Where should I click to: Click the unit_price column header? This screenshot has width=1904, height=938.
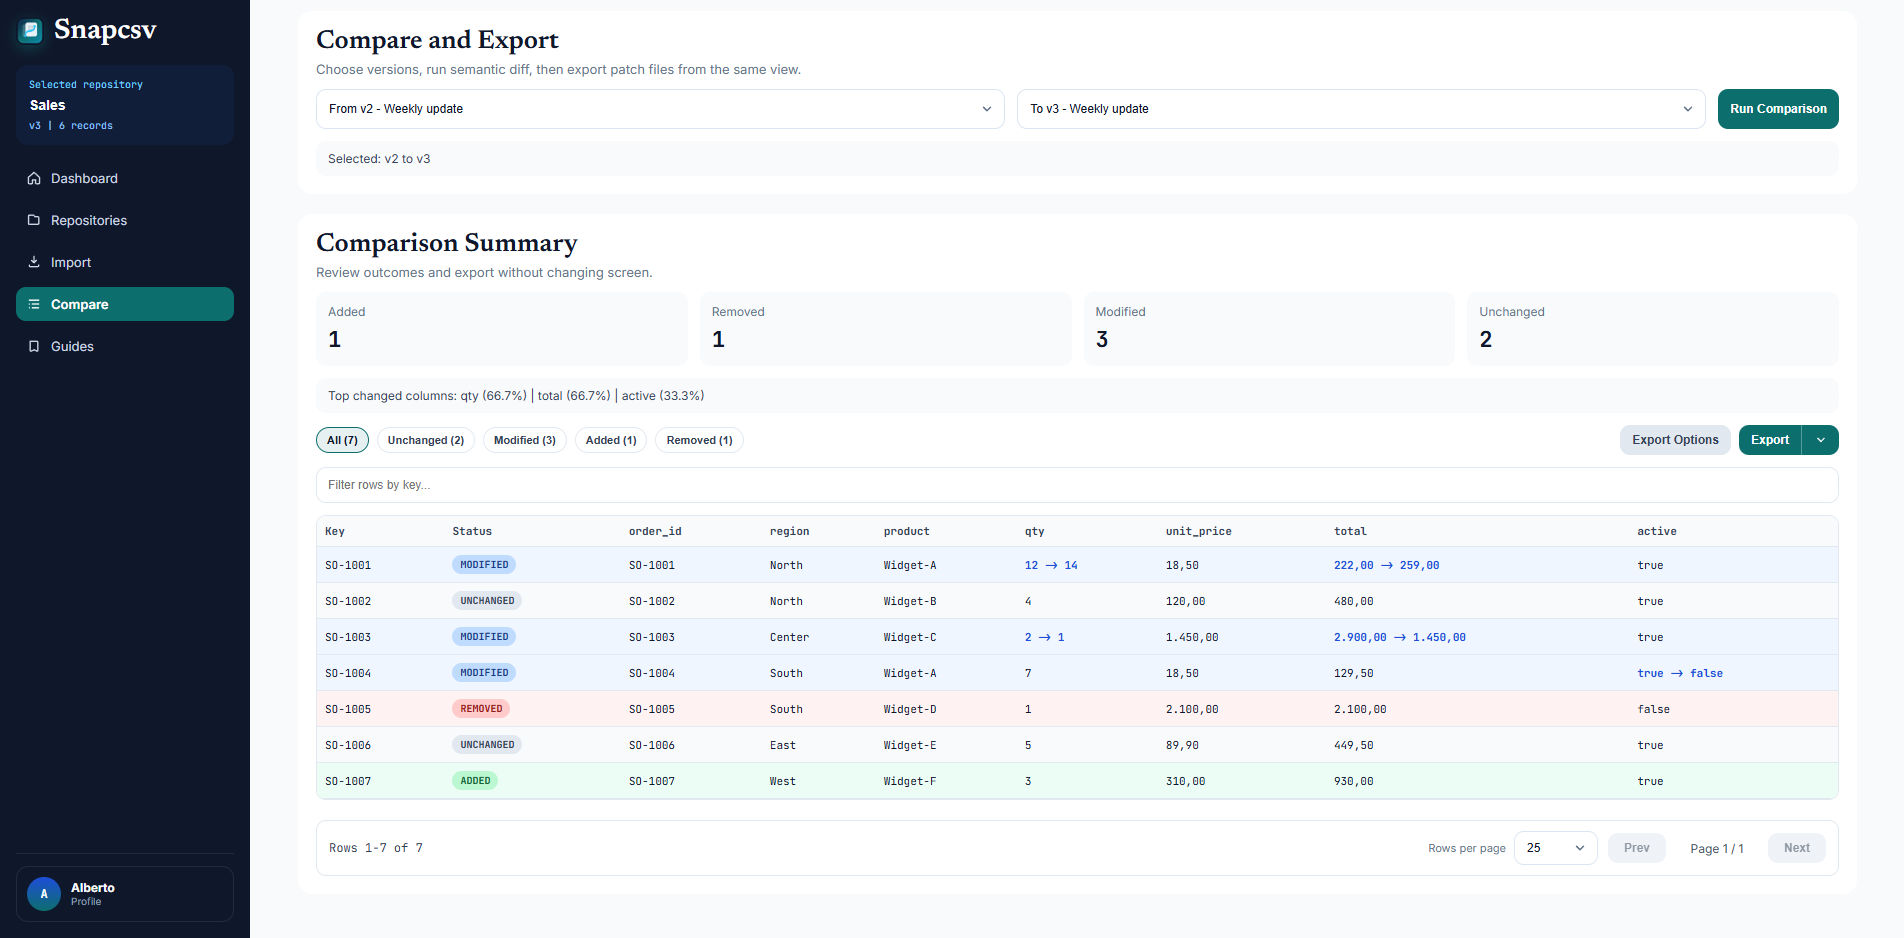point(1199,531)
